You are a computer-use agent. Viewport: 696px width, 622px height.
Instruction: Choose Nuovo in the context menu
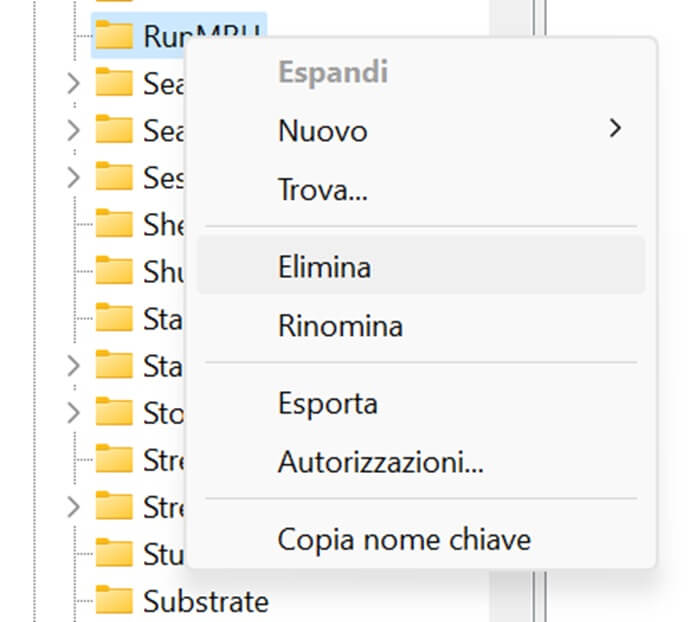421,131
